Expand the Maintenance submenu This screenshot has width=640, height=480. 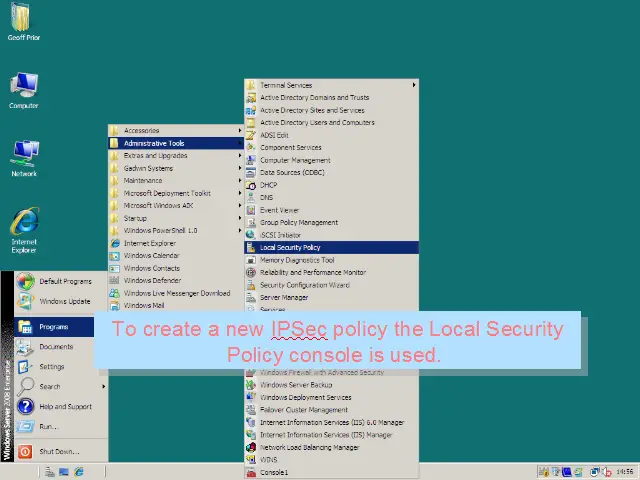(x=176, y=180)
